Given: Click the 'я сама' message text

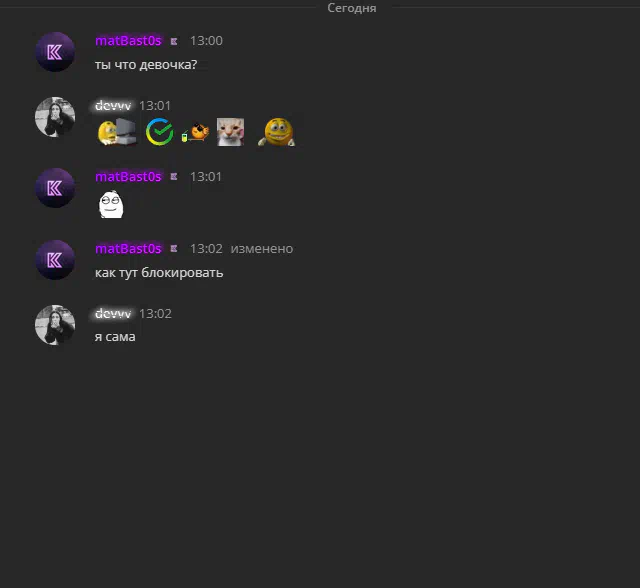Looking at the screenshot, I should coord(115,337).
